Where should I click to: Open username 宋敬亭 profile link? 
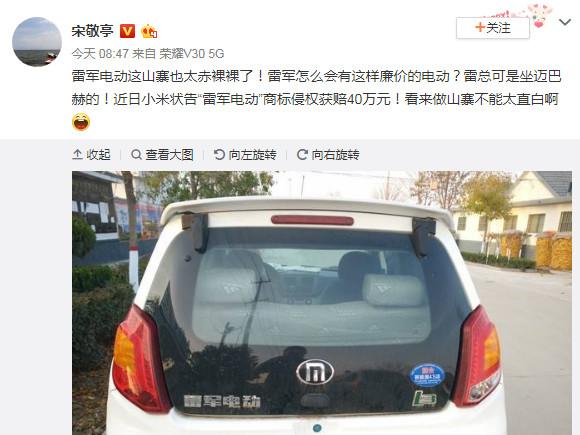click(x=92, y=31)
